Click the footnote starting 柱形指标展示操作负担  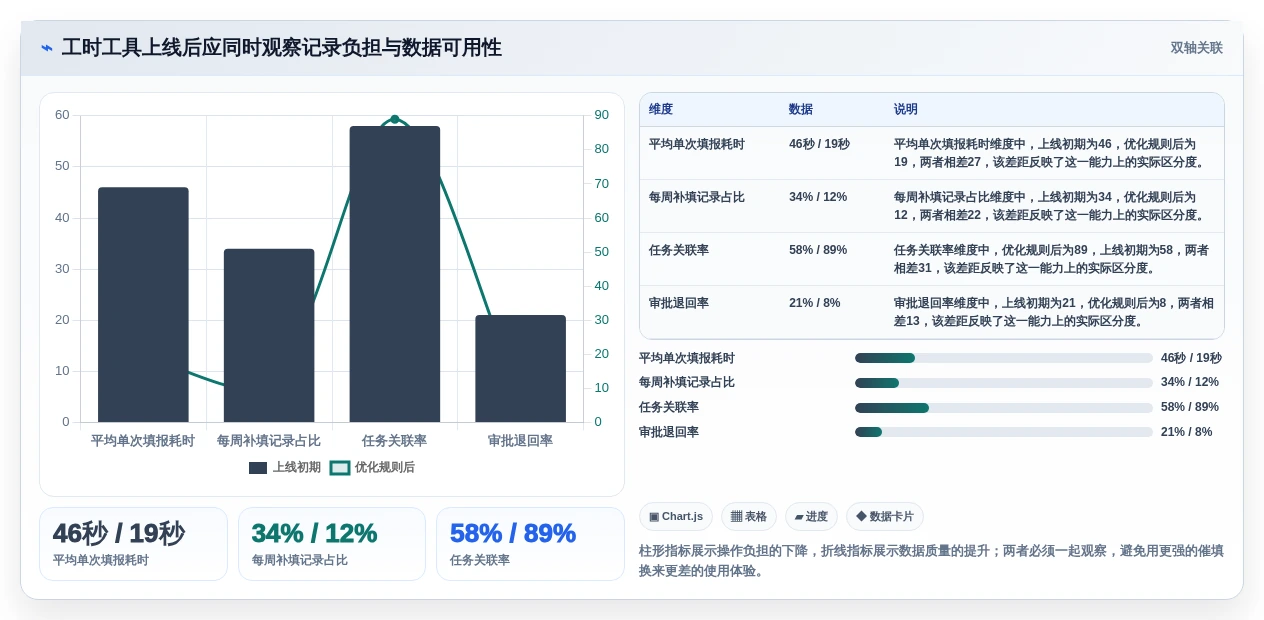click(x=931, y=560)
